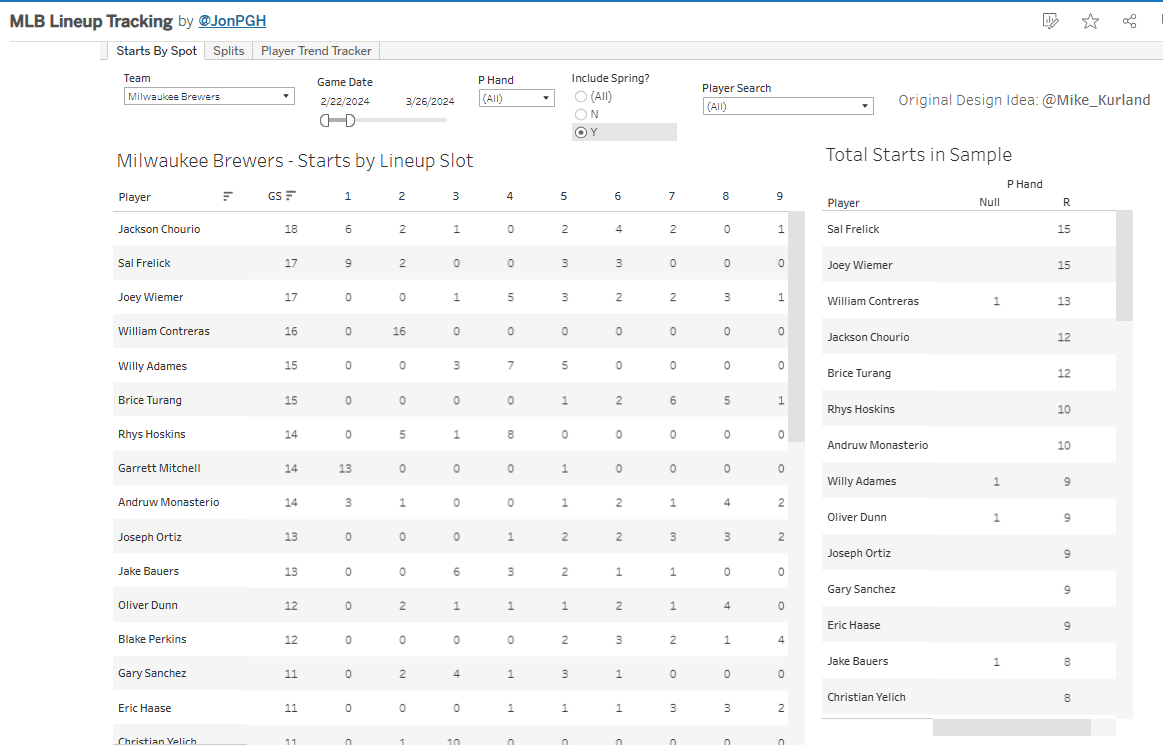Select Gary Sanchez in the lineup table

click(x=152, y=674)
